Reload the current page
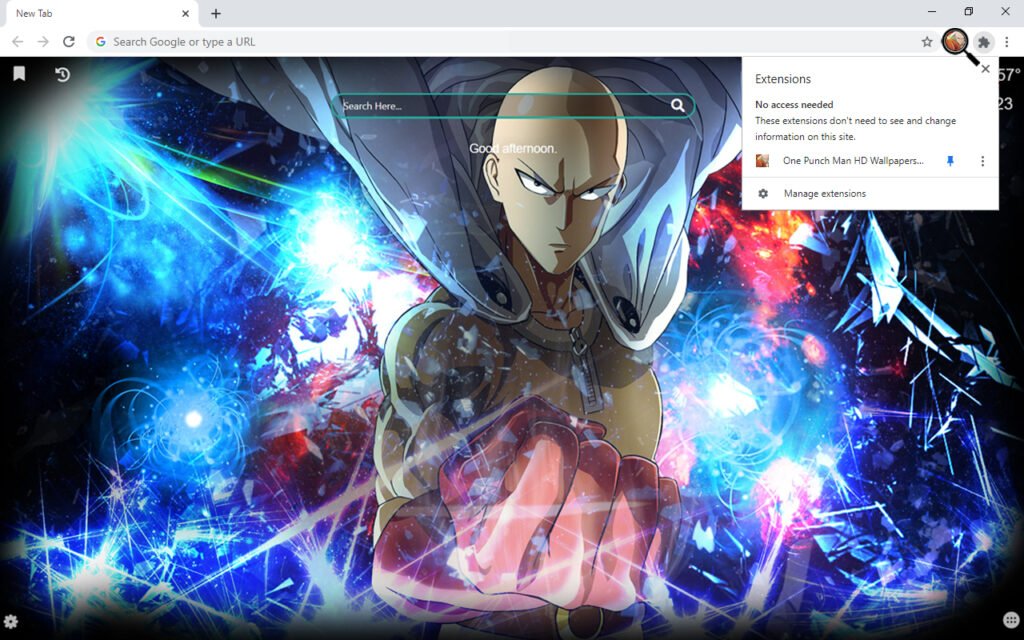The image size is (1024, 640). click(x=69, y=42)
